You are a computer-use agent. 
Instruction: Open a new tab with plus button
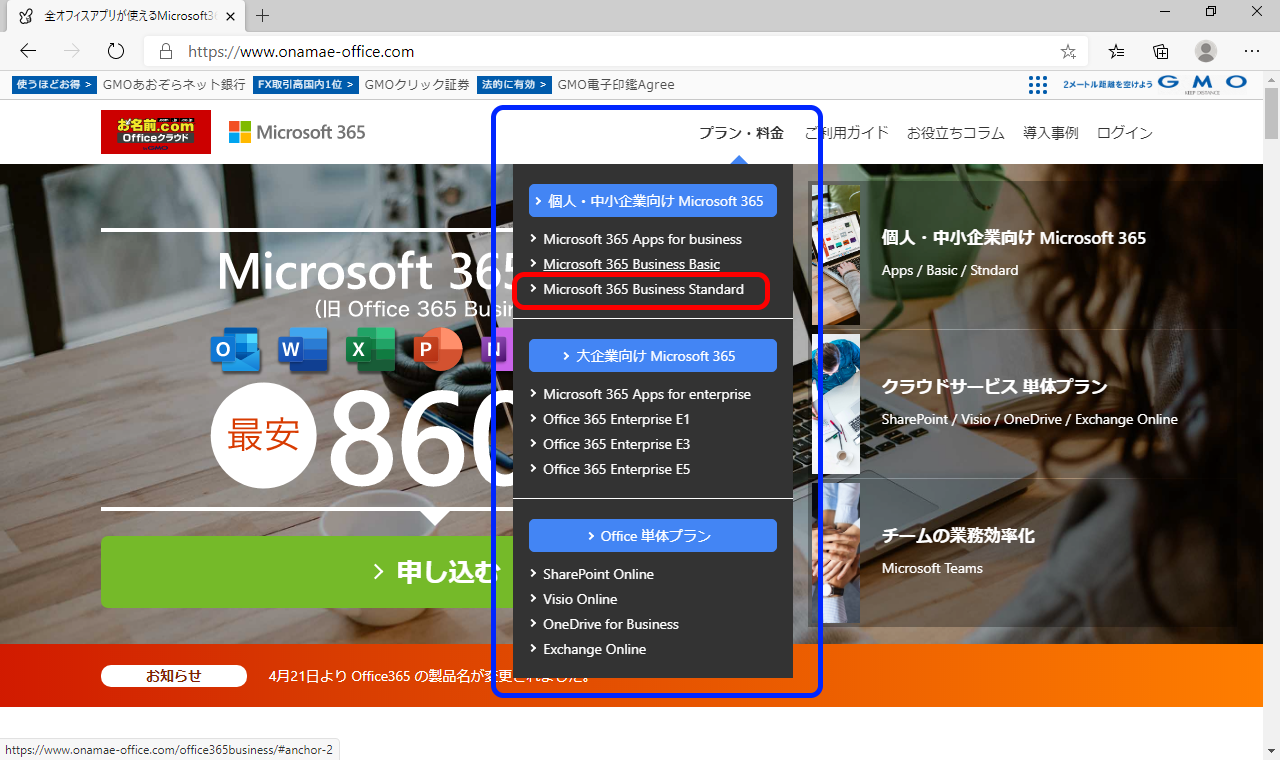263,15
